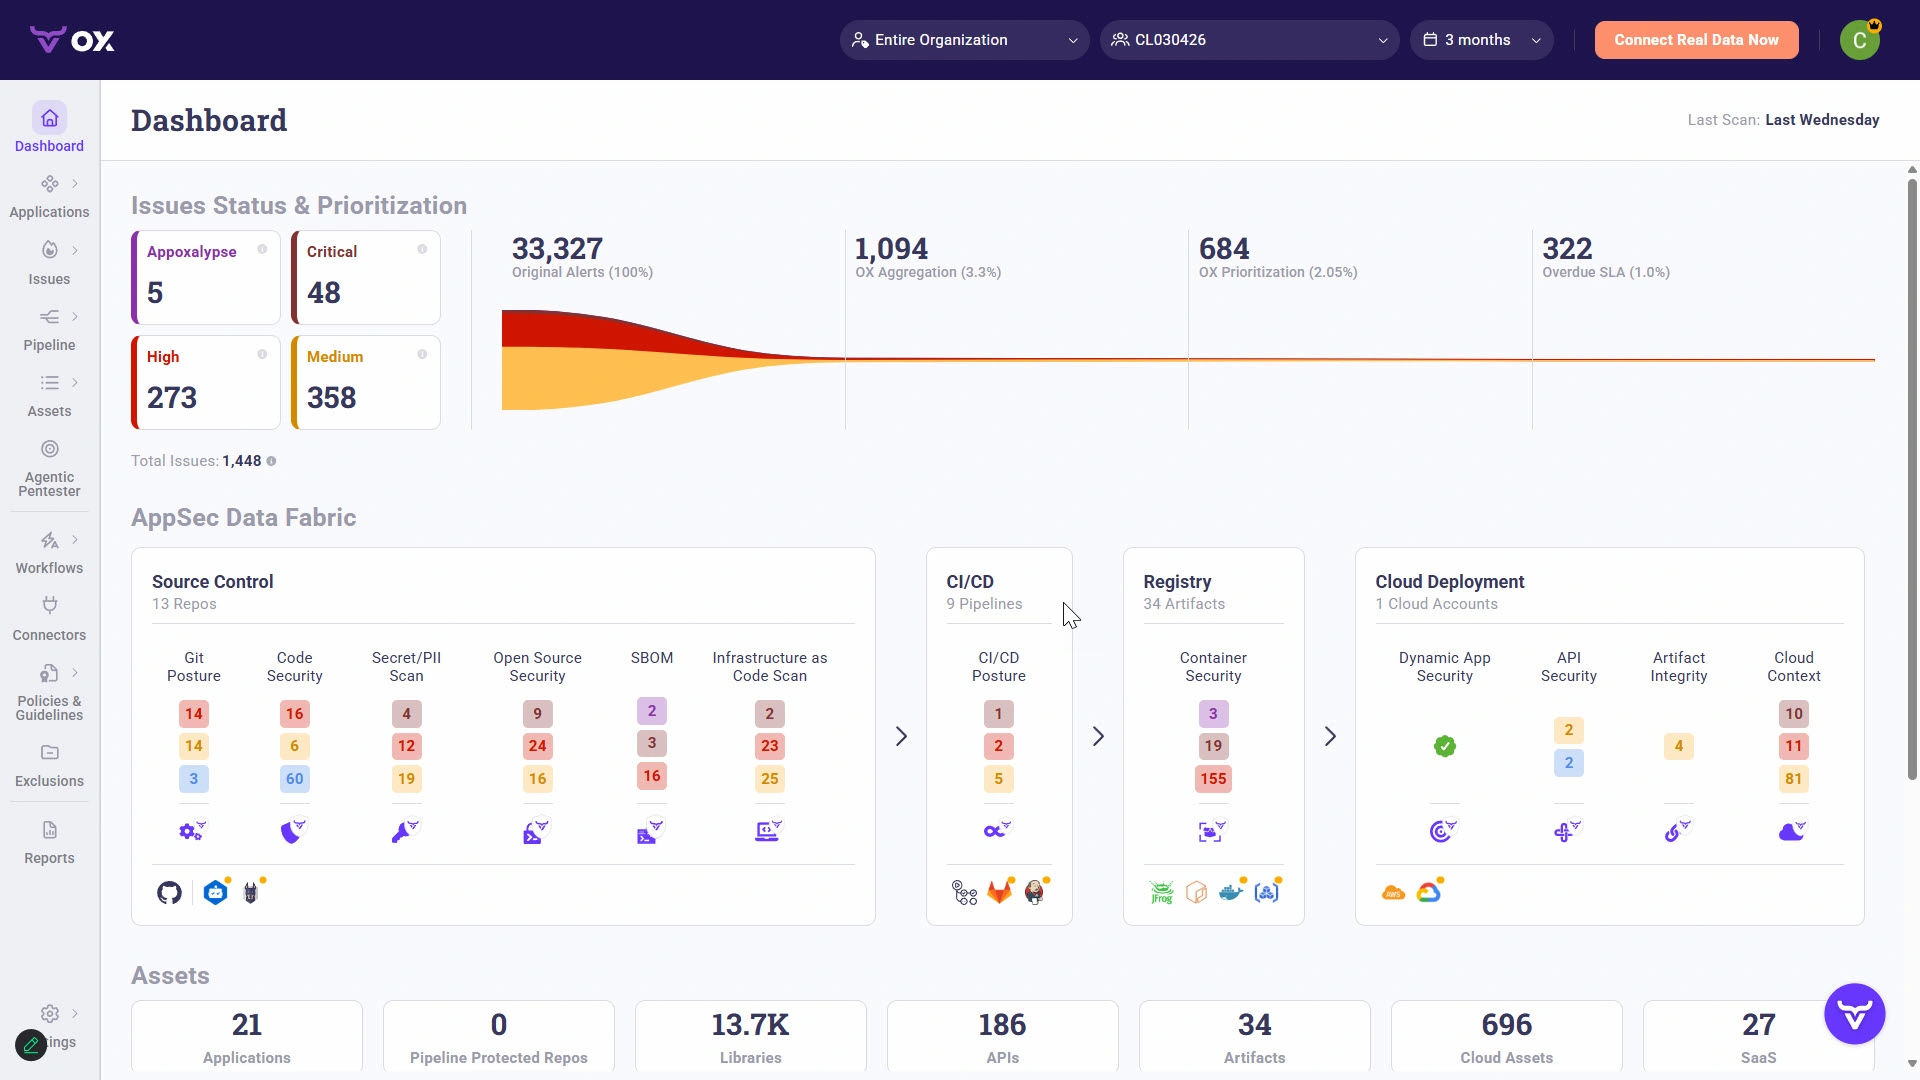This screenshot has height=1080, width=1920.
Task: Click the Google Cloud icon under Cloud Deployment
Action: point(1428,892)
